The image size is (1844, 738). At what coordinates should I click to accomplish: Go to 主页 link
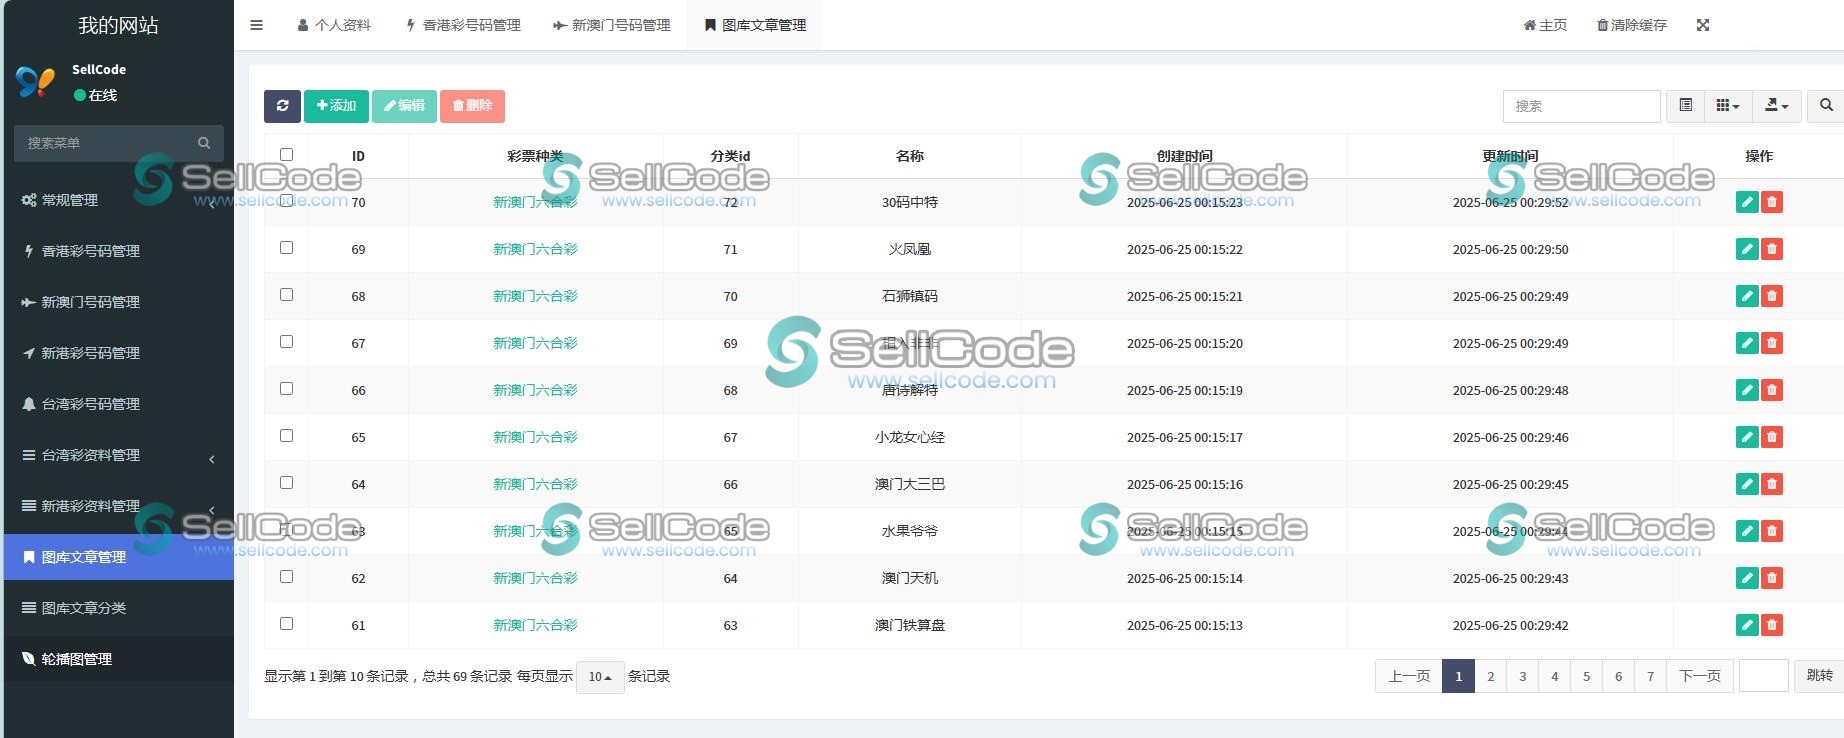(1545, 25)
